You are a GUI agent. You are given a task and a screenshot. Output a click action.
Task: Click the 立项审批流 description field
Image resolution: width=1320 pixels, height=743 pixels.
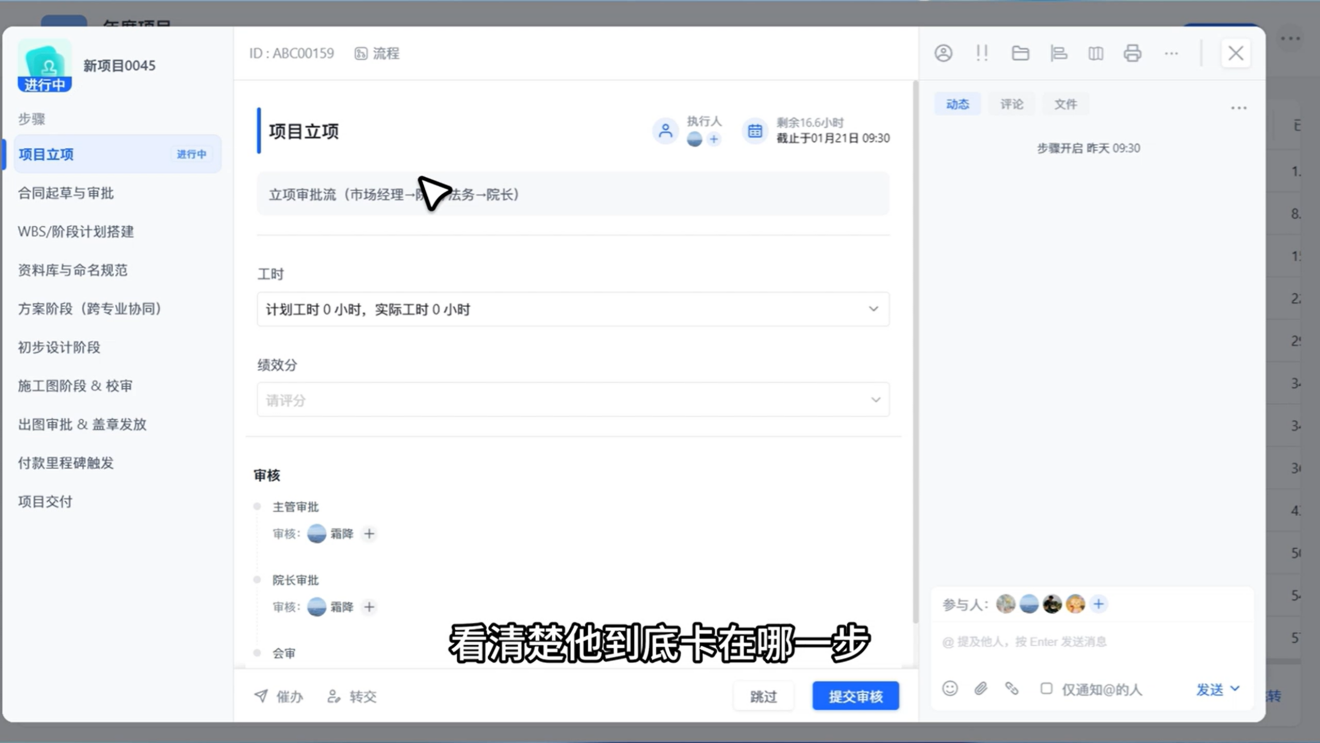pyautogui.click(x=573, y=194)
